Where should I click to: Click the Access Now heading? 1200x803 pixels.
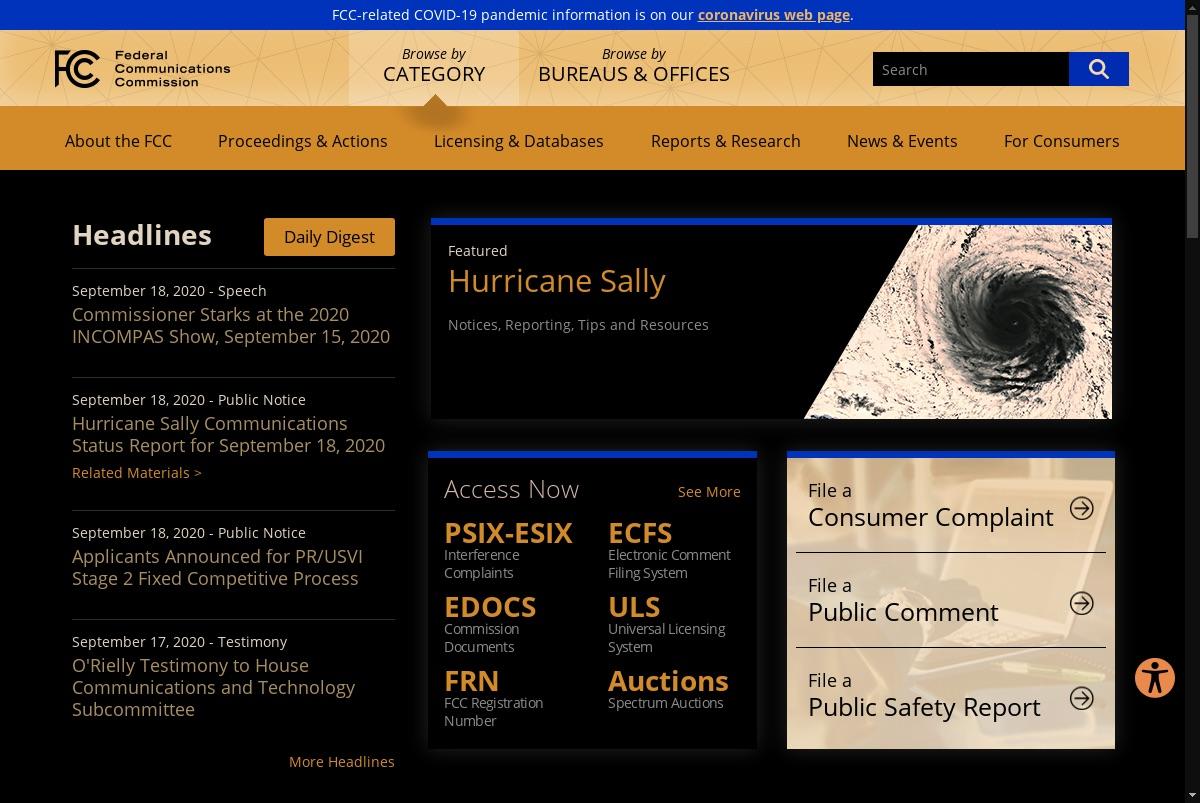click(511, 490)
